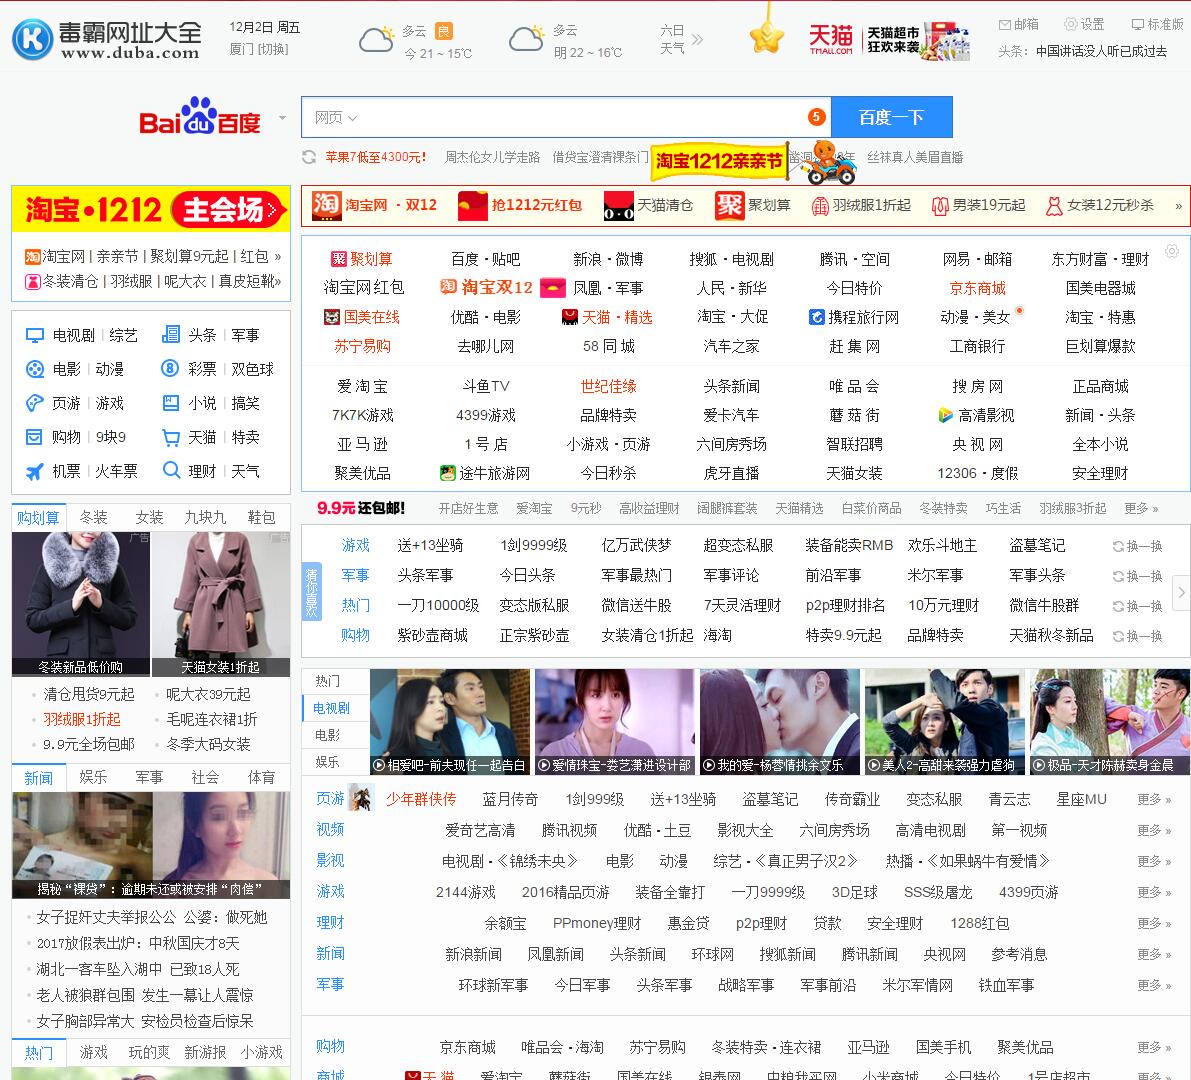Image resolution: width=1191 pixels, height=1080 pixels.
Task: Open headline 2017放假表出炉
Action: click(x=138, y=943)
